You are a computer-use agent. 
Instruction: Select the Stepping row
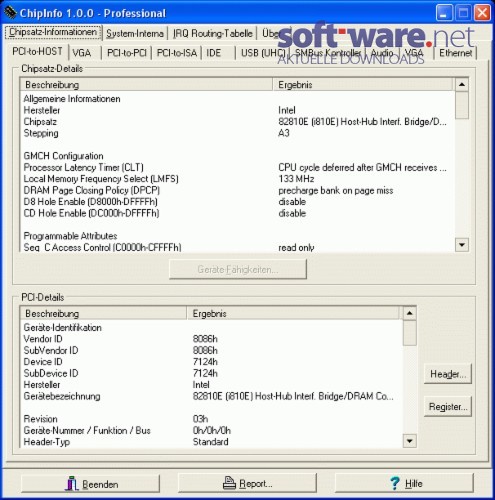(x=237, y=133)
